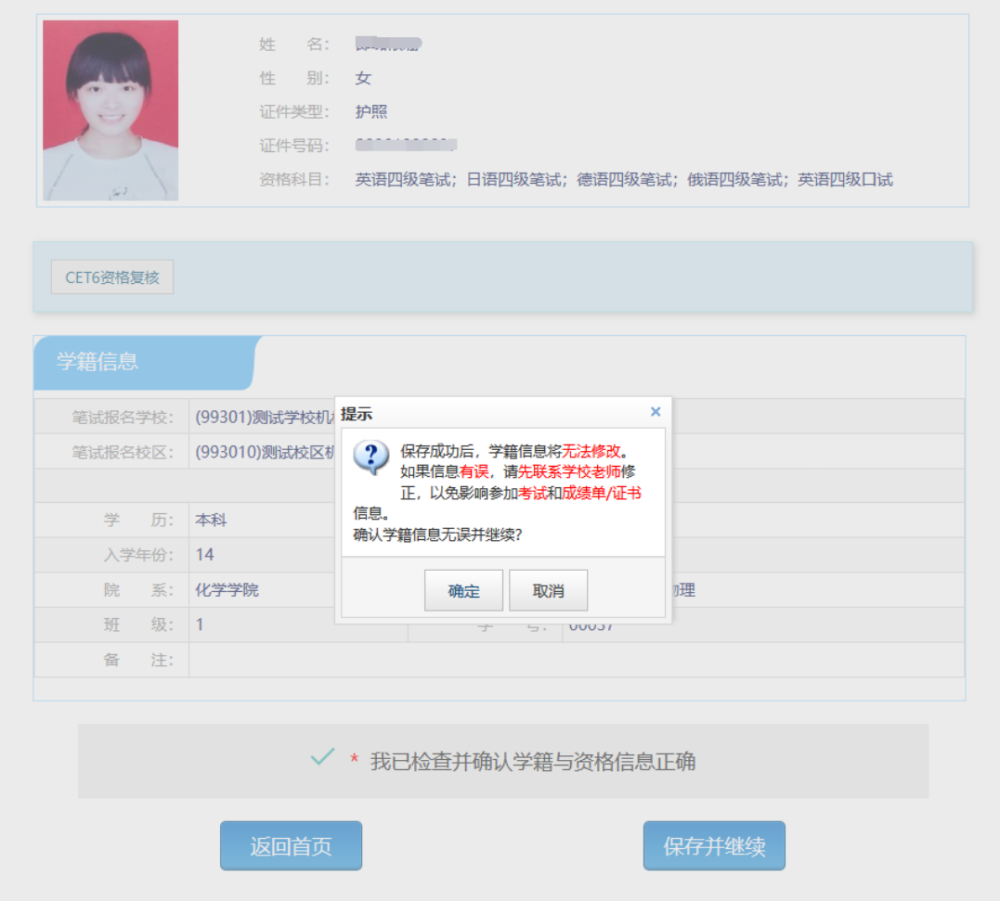The height and width of the screenshot is (901, 1000).
Task: Select the 院系 value 化学学院
Action: [x=227, y=590]
